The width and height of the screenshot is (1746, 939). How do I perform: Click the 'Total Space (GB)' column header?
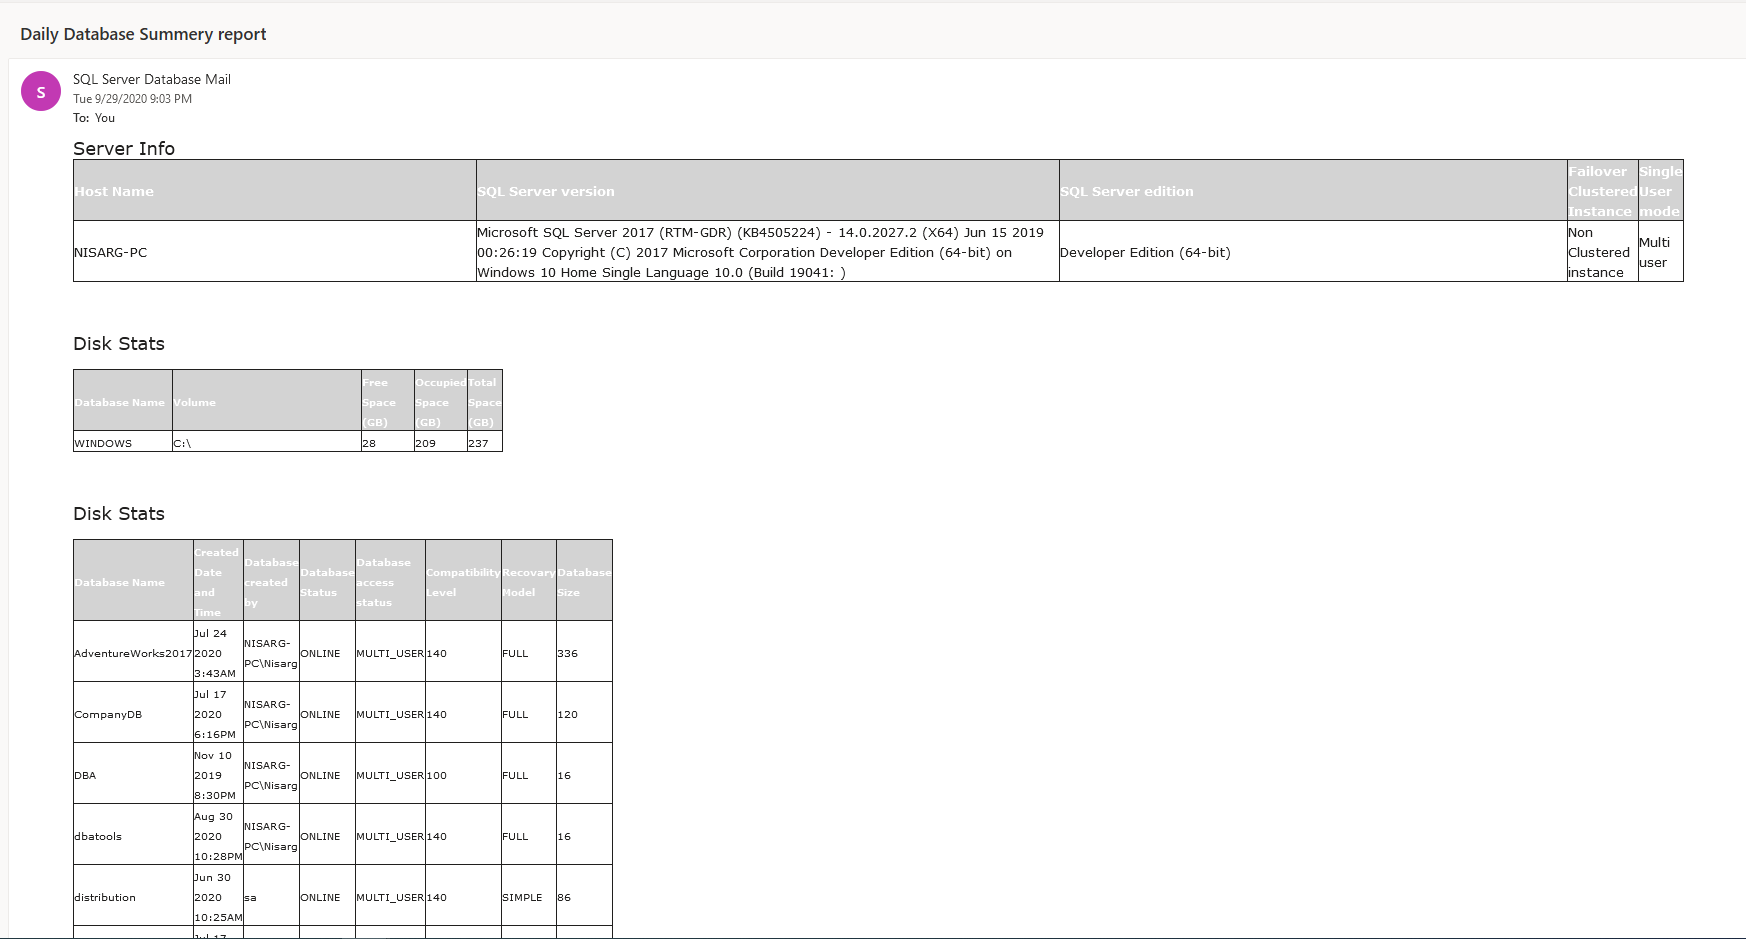[484, 401]
